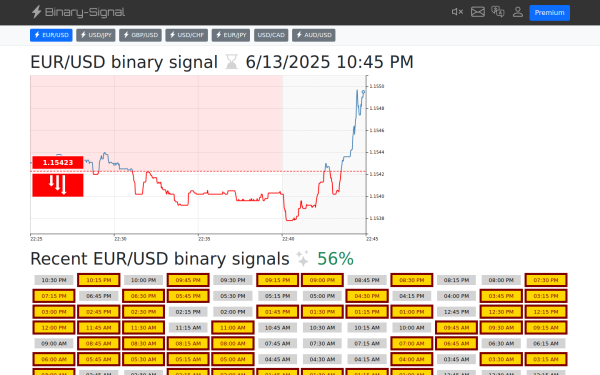Open the highlighted 07:00 AM signal

tap(412, 344)
